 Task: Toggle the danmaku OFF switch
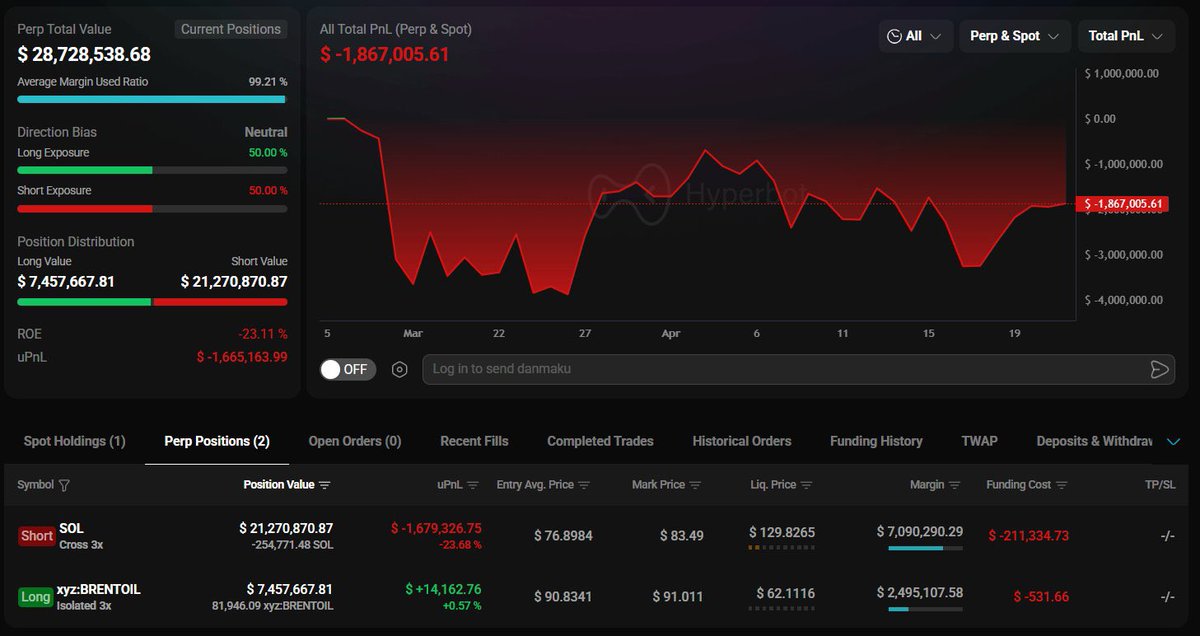347,370
